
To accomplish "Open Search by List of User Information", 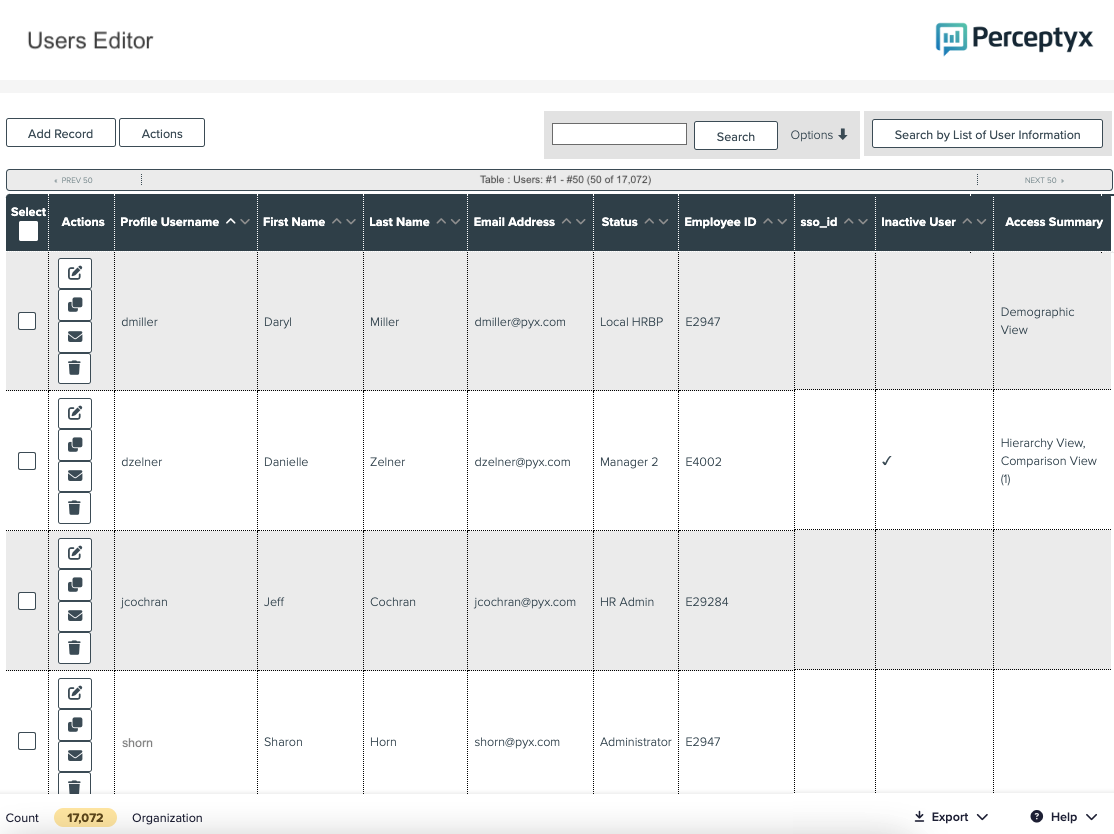I will tap(987, 134).
